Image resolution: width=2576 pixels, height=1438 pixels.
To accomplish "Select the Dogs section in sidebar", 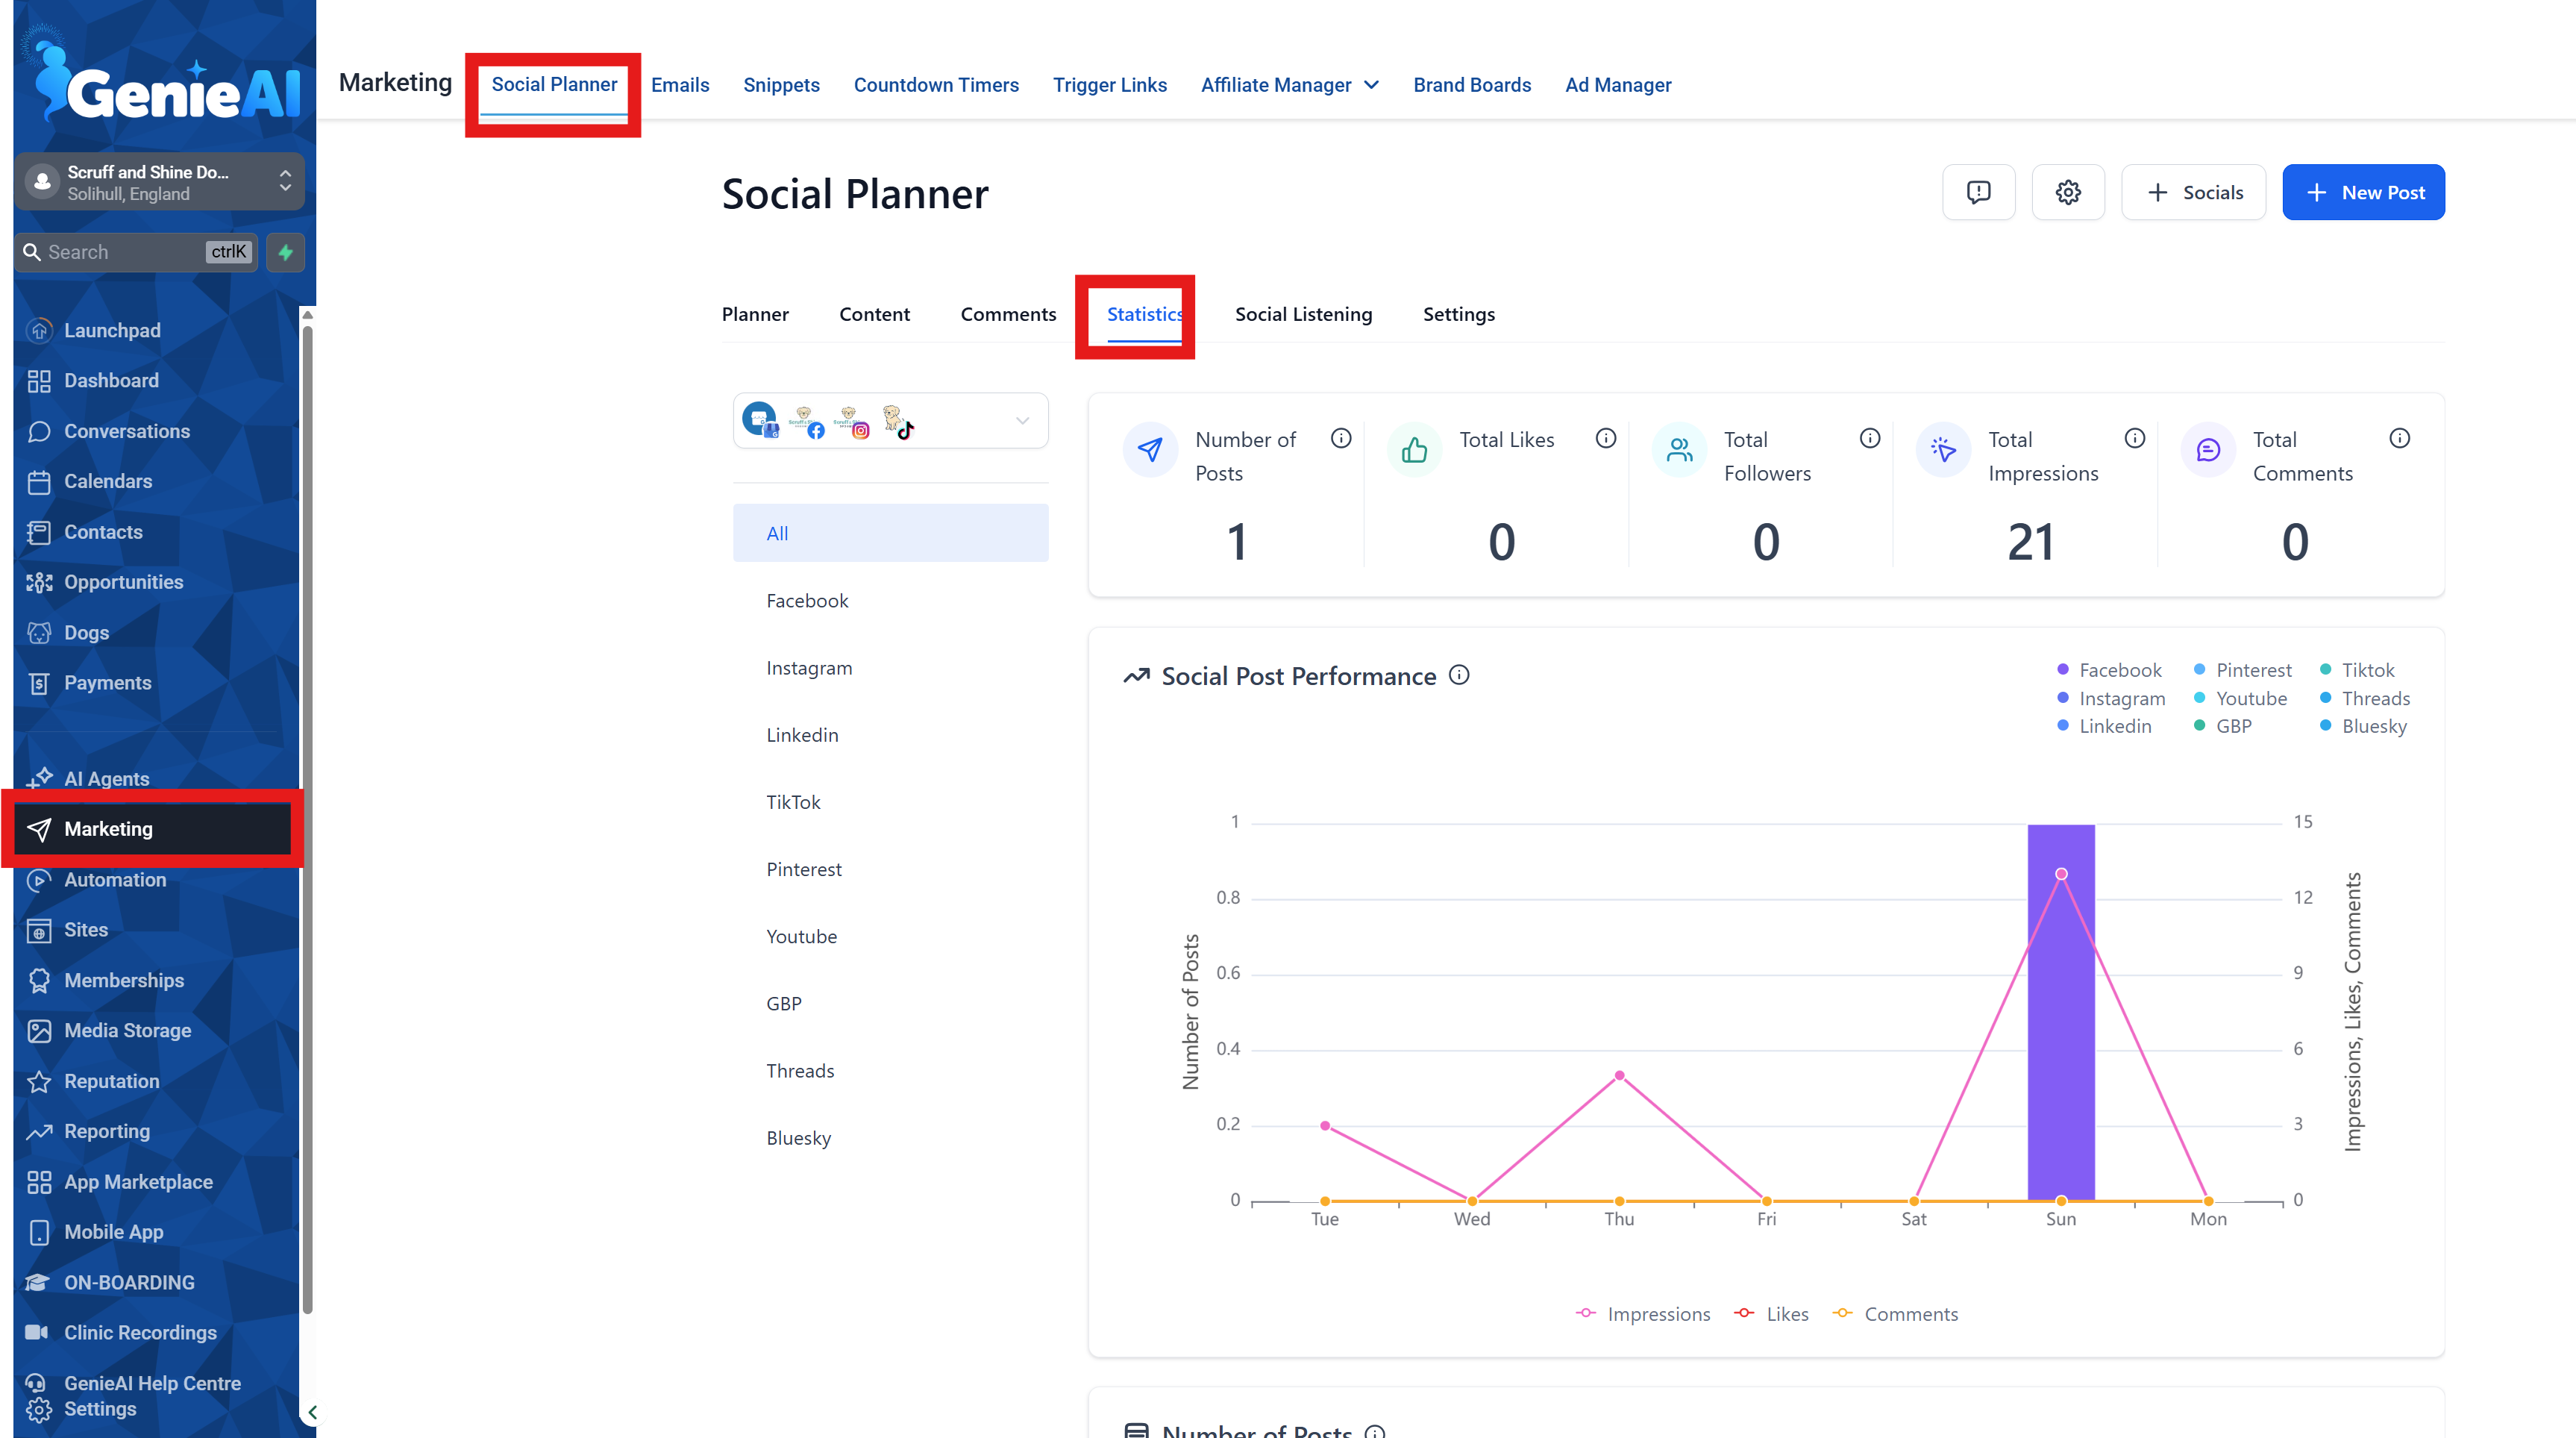I will tap(86, 632).
